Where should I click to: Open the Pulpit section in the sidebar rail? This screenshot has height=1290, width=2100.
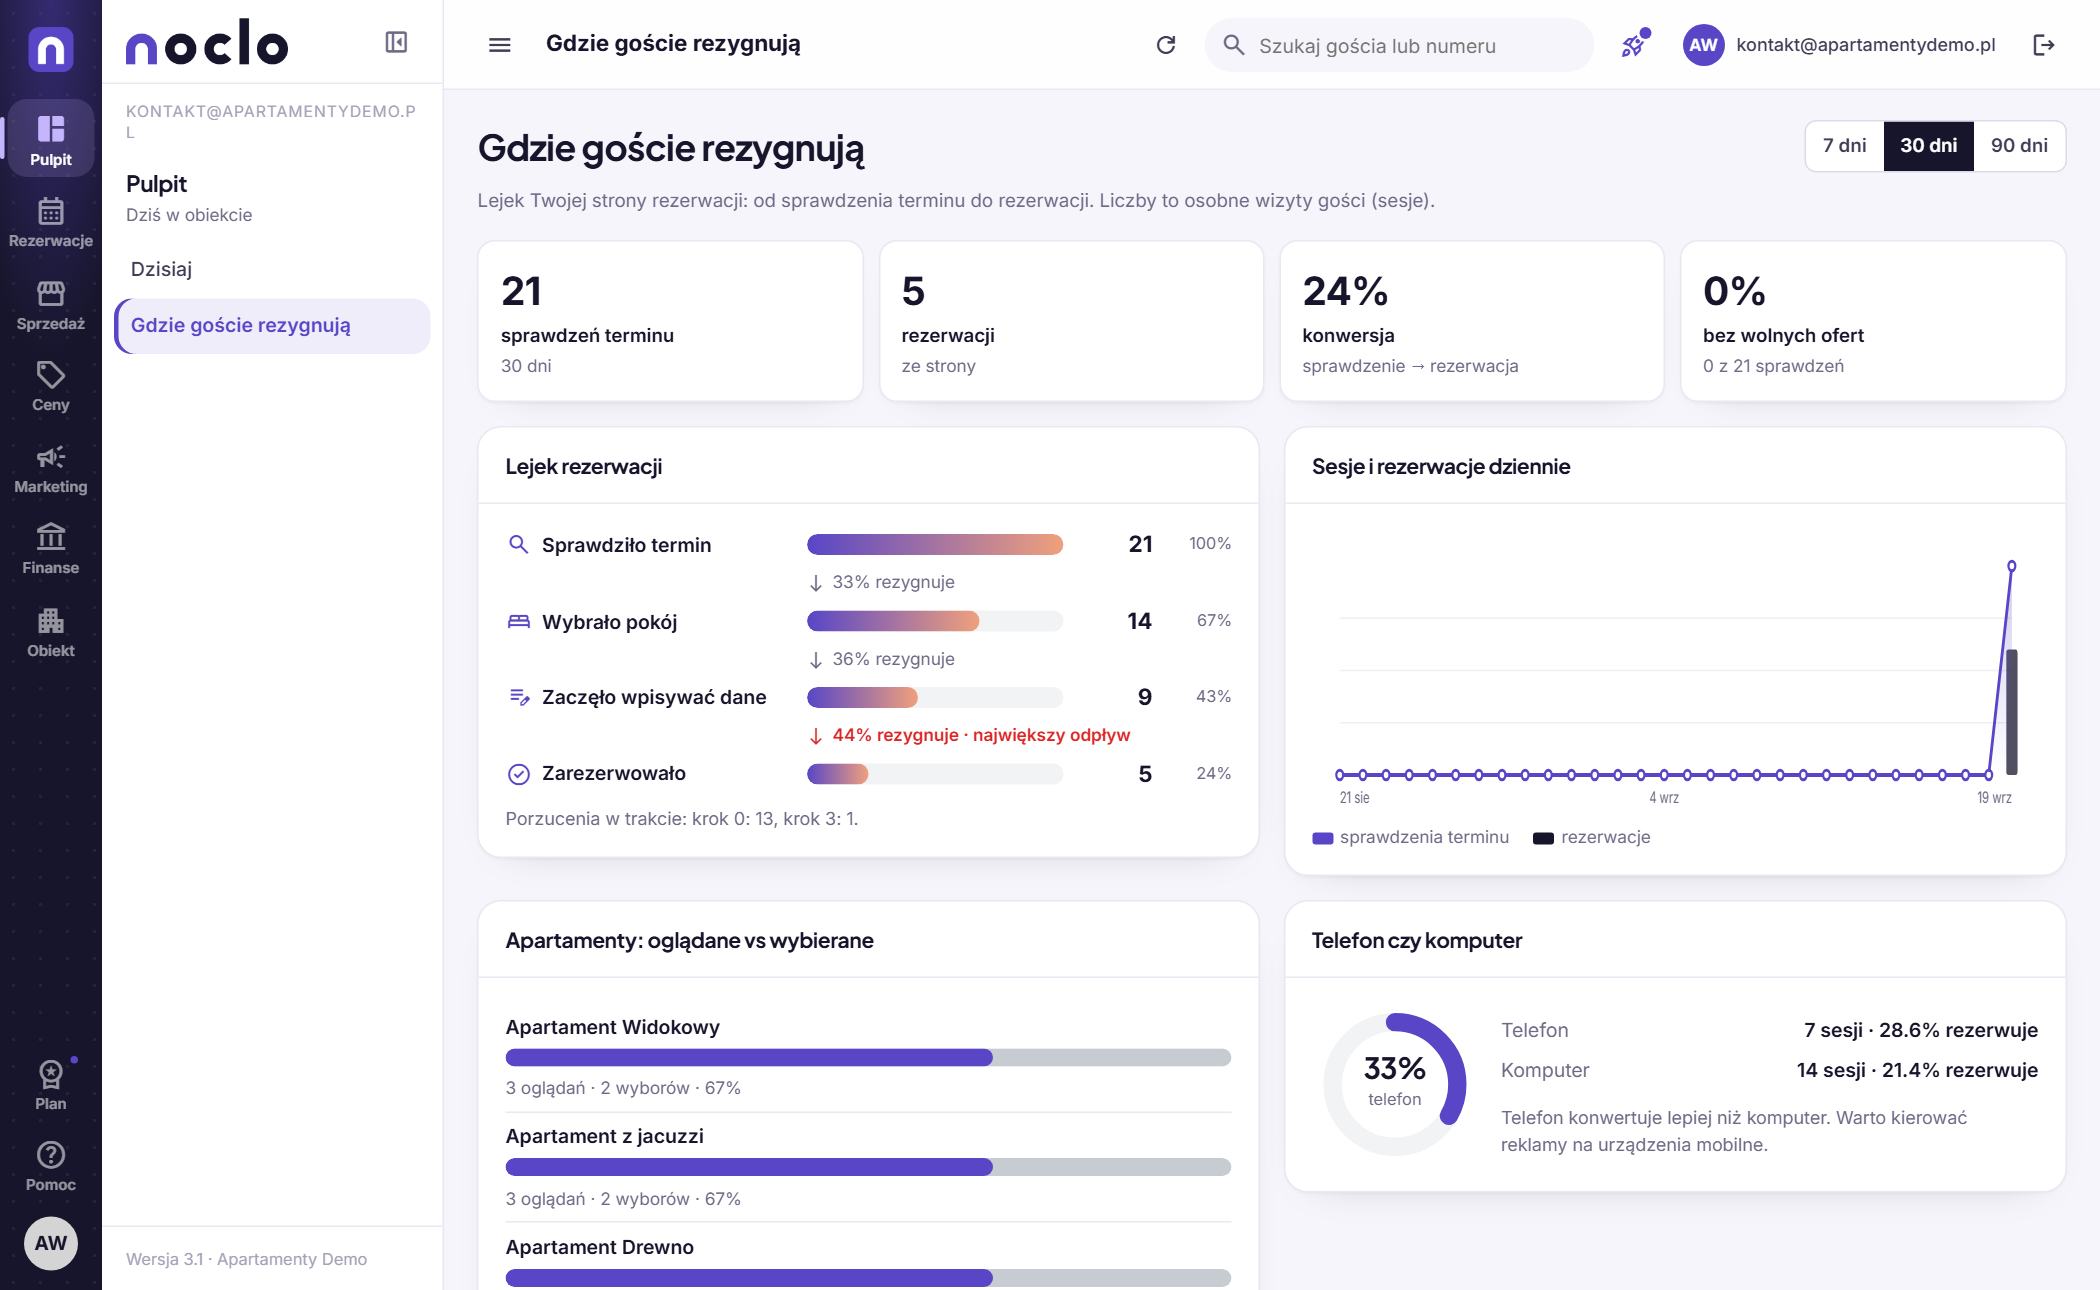coord(50,139)
